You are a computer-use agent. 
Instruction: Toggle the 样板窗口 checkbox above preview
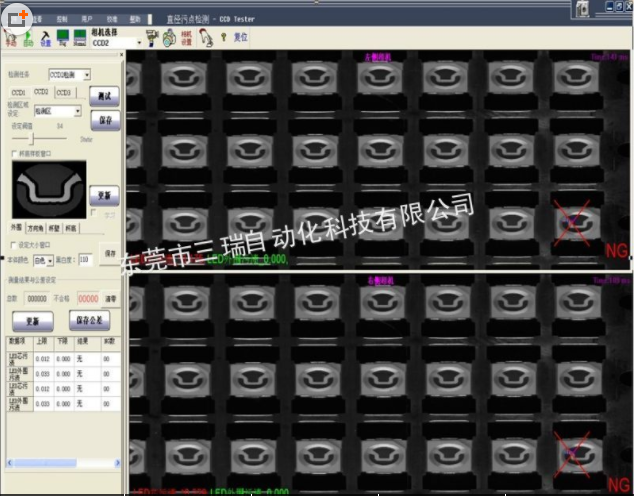(x=15, y=154)
